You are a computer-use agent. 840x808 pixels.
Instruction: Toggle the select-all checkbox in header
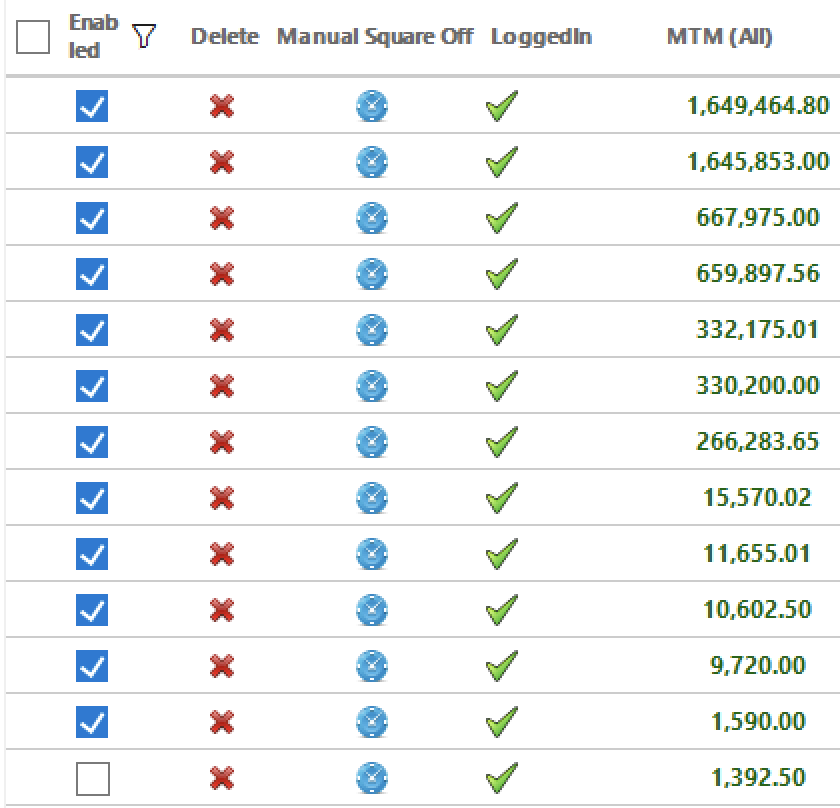(x=33, y=37)
